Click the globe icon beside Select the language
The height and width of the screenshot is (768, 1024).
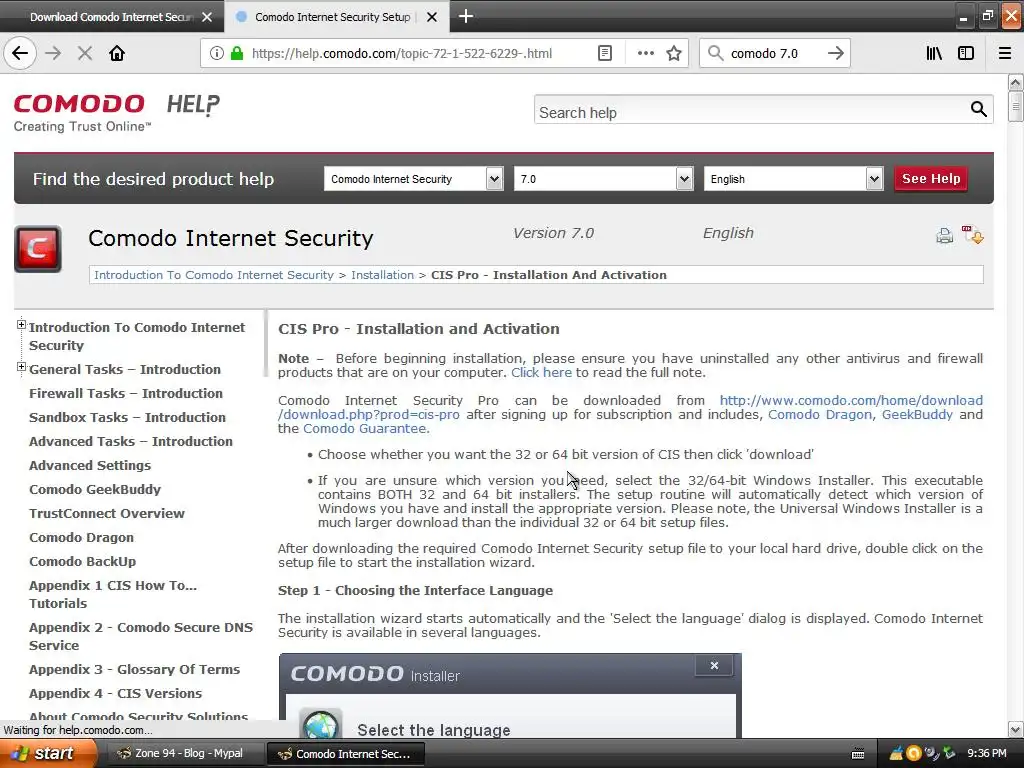pyautogui.click(x=321, y=724)
